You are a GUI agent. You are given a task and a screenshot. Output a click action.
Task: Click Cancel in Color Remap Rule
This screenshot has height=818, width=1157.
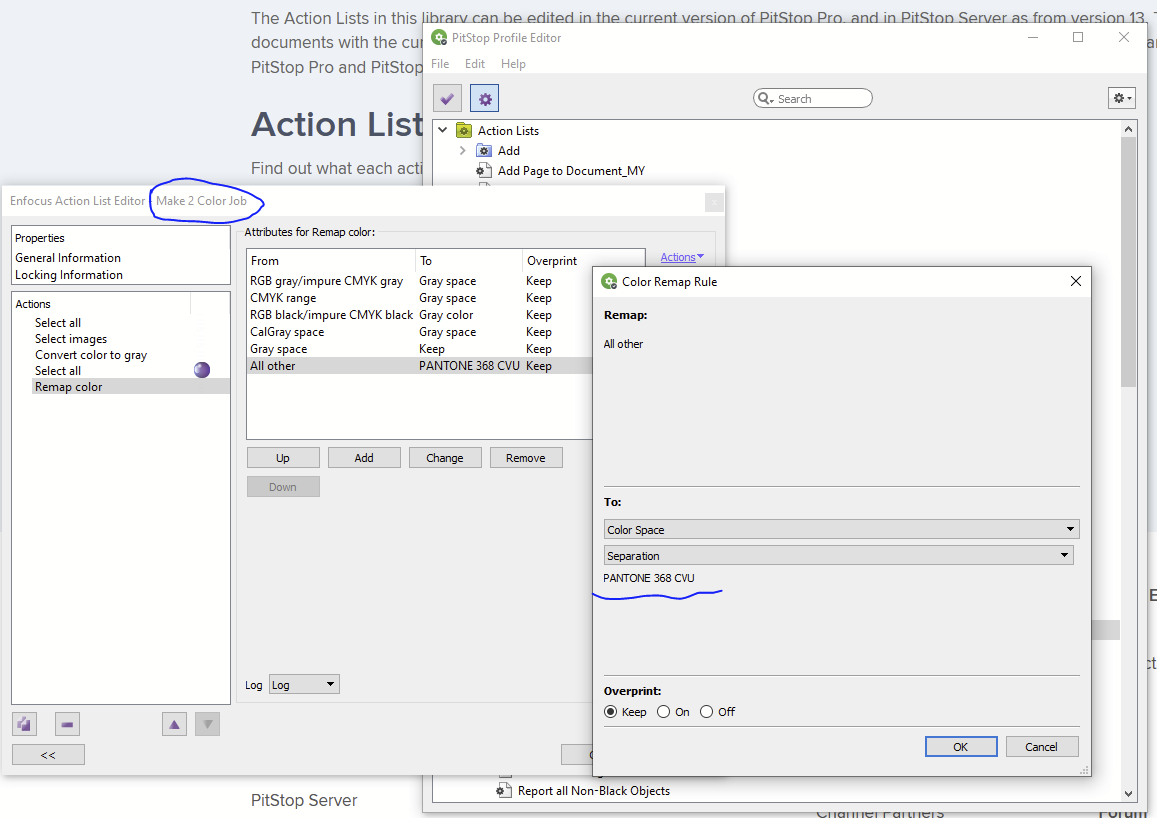tap(1041, 746)
